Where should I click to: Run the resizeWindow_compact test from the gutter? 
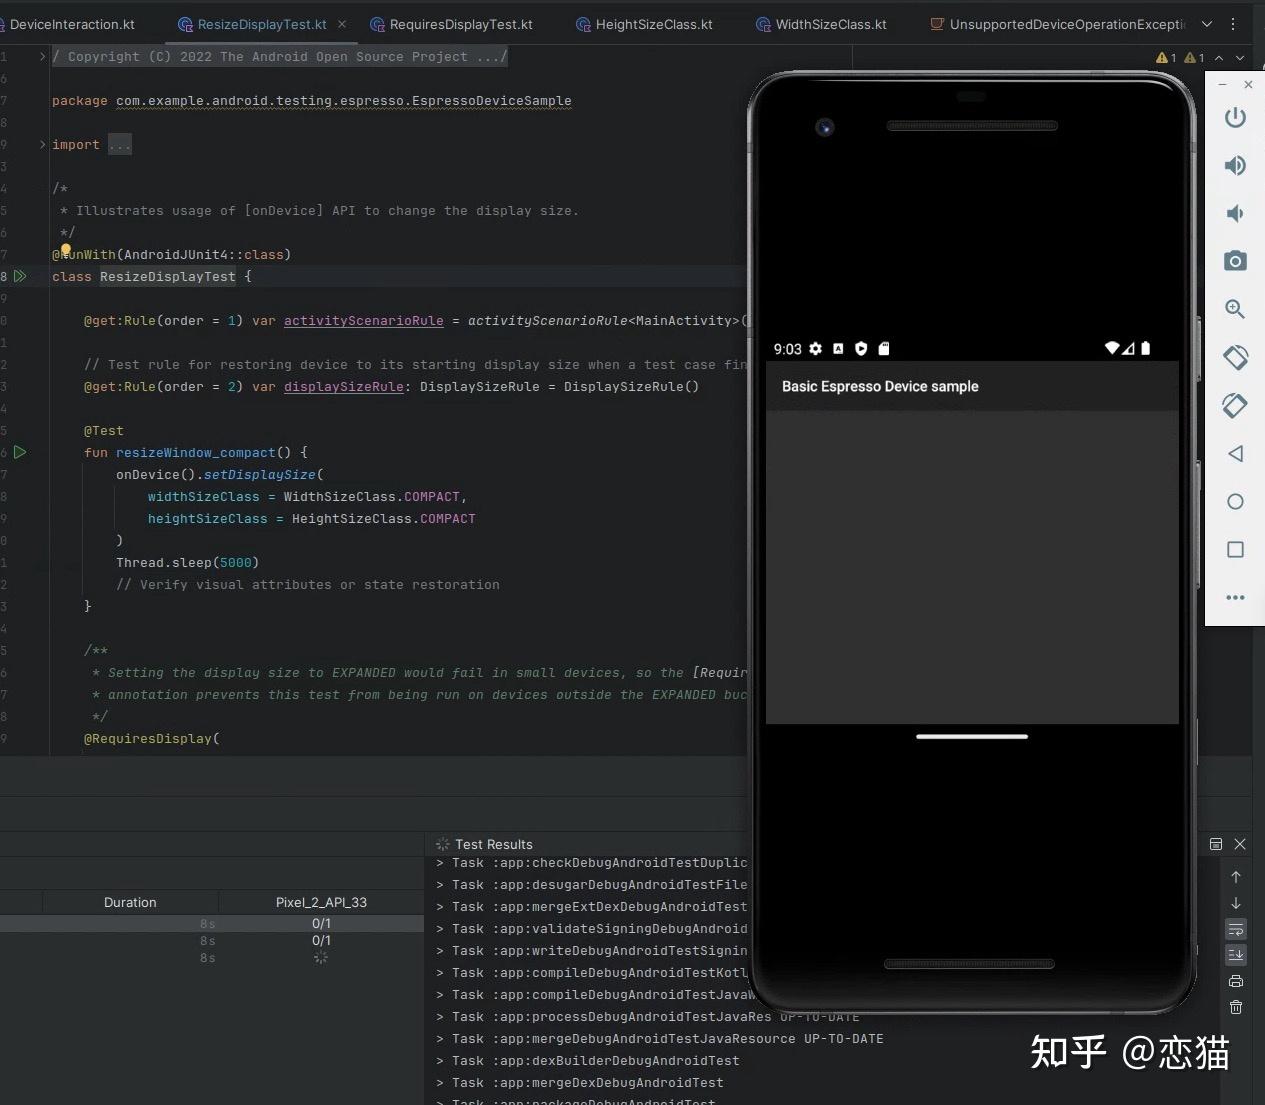tap(20, 452)
